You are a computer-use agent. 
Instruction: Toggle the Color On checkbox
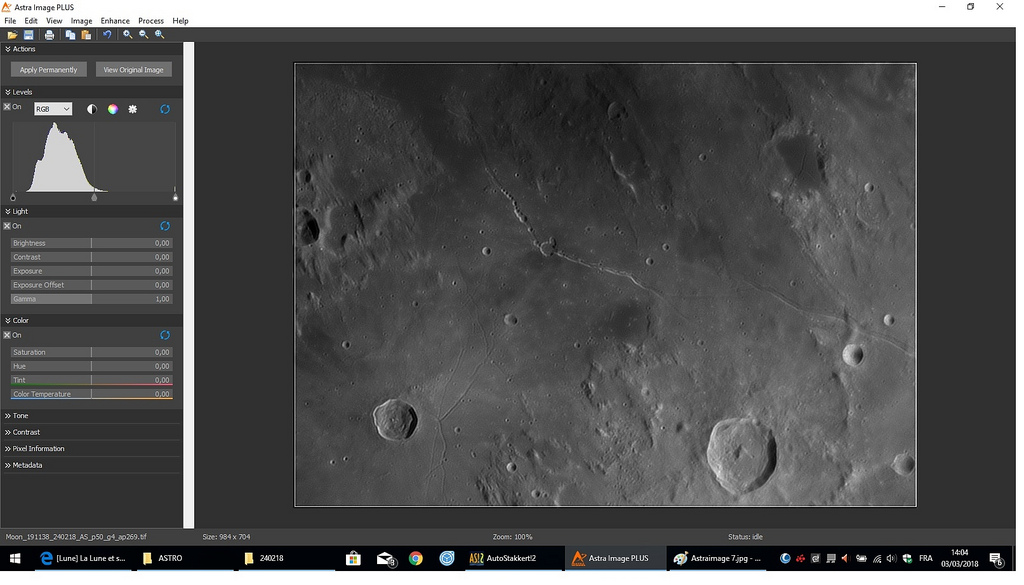7,335
